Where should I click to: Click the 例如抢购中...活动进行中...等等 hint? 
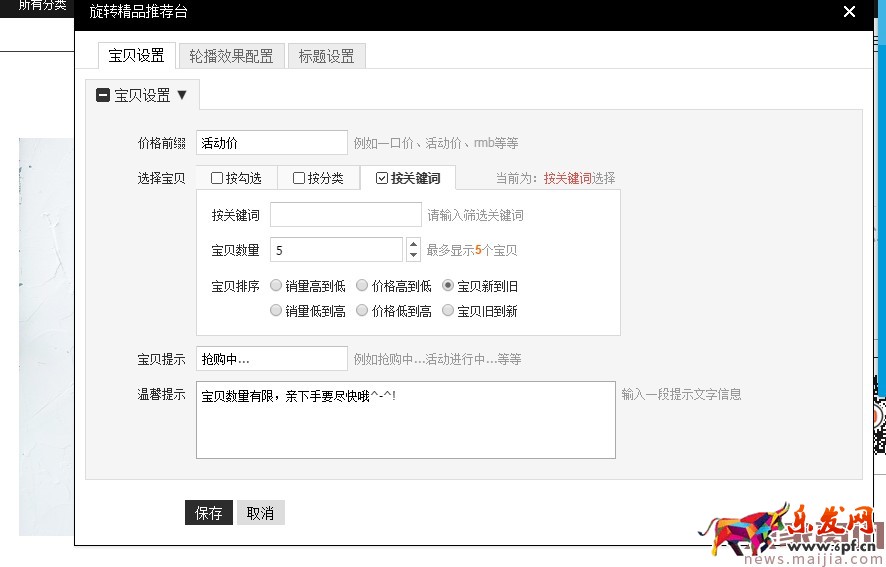pyautogui.click(x=437, y=359)
